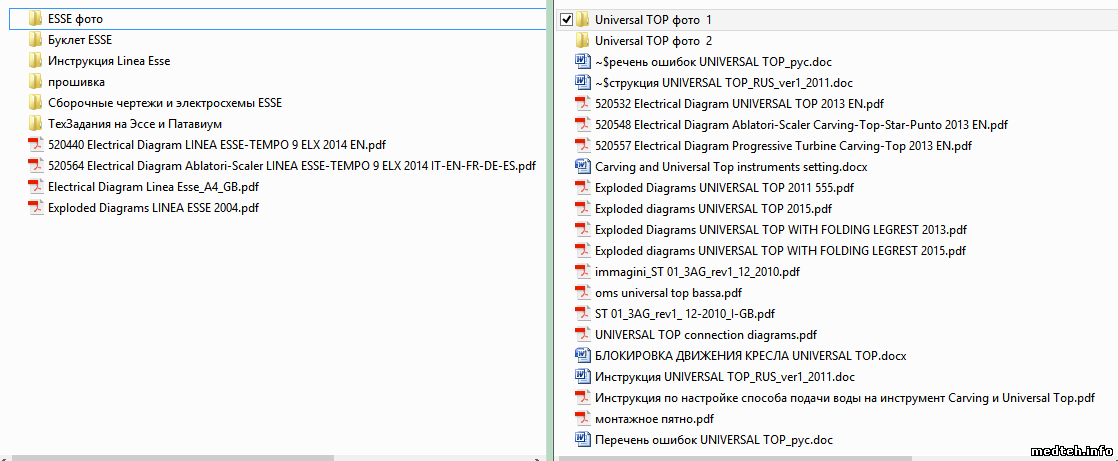Click the Word icon of Перечень ошибок UNIVERSAL TOP_рус.doc
Screen dimensions: 1118x461
pos(582,439)
